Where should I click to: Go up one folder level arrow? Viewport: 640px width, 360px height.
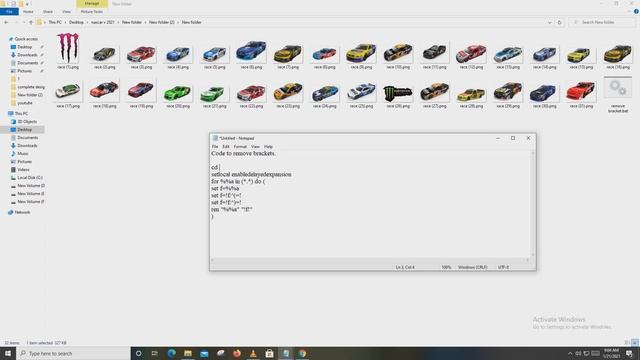[31, 22]
